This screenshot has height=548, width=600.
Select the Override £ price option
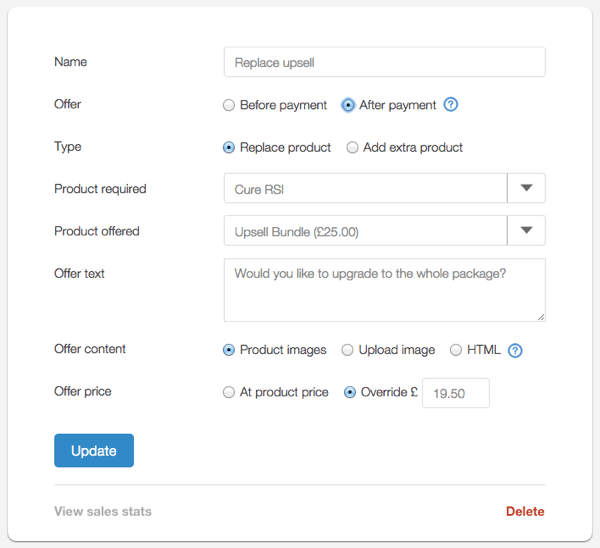pos(349,393)
